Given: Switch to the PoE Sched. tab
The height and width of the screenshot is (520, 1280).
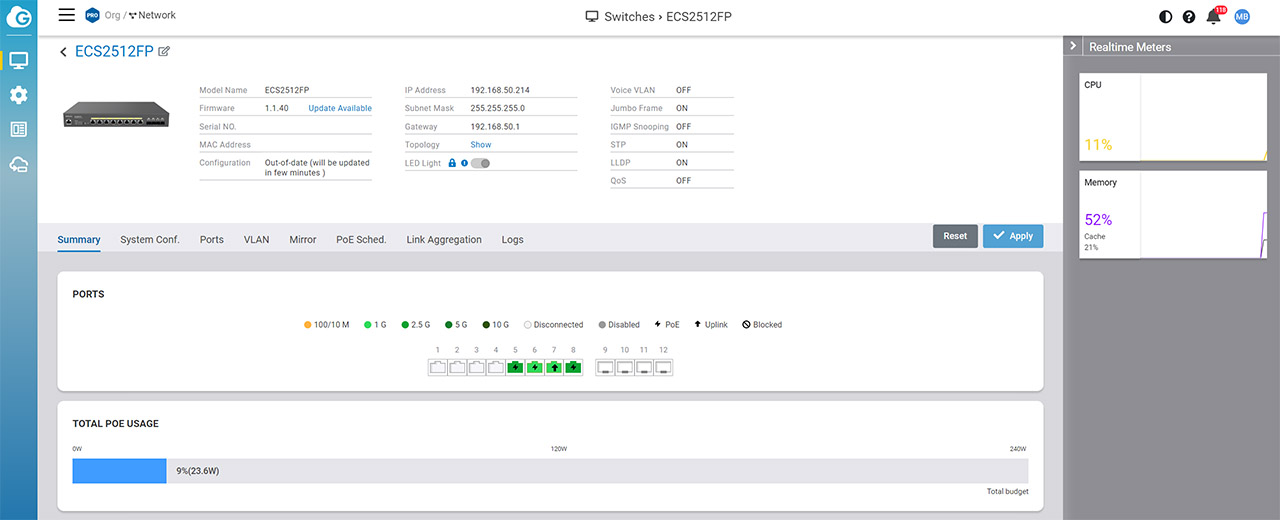Looking at the screenshot, I should (361, 239).
